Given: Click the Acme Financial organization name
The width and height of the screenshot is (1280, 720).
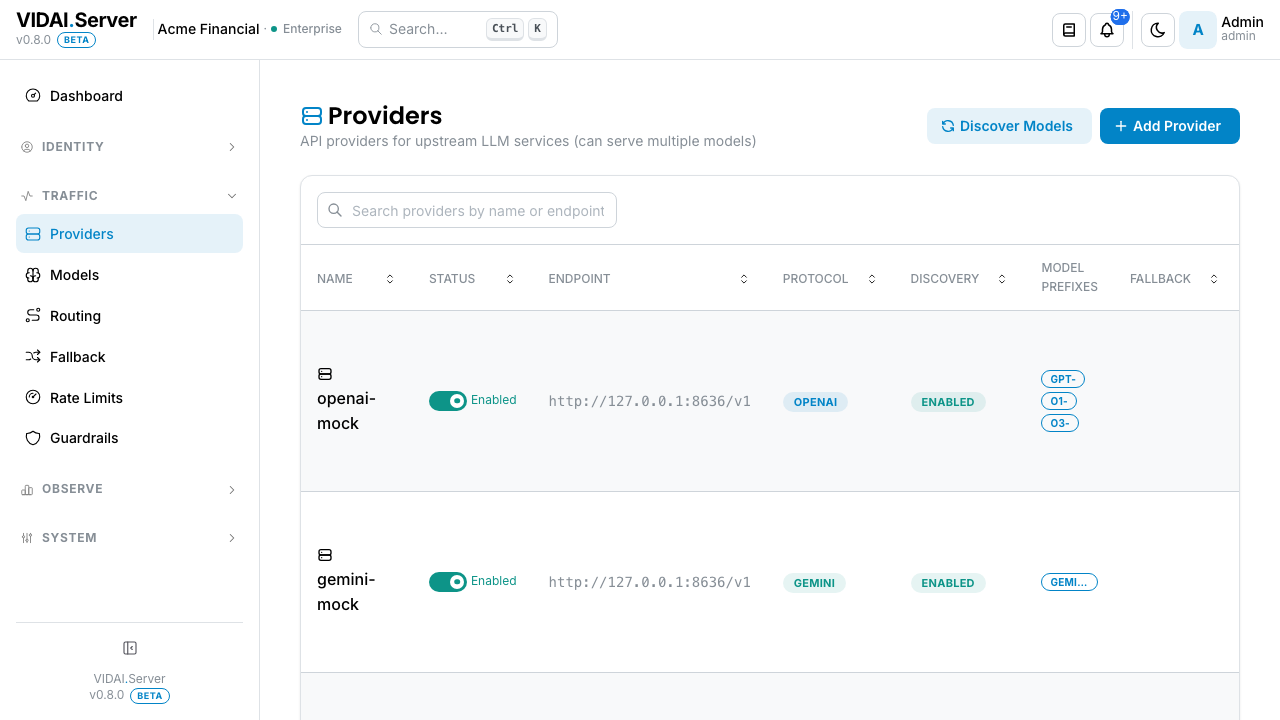Looking at the screenshot, I should tap(209, 29).
